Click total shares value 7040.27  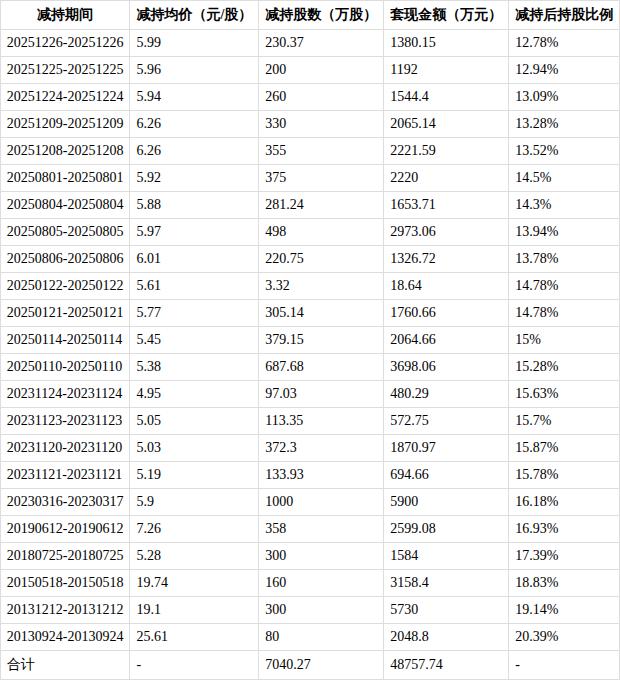click(x=290, y=664)
